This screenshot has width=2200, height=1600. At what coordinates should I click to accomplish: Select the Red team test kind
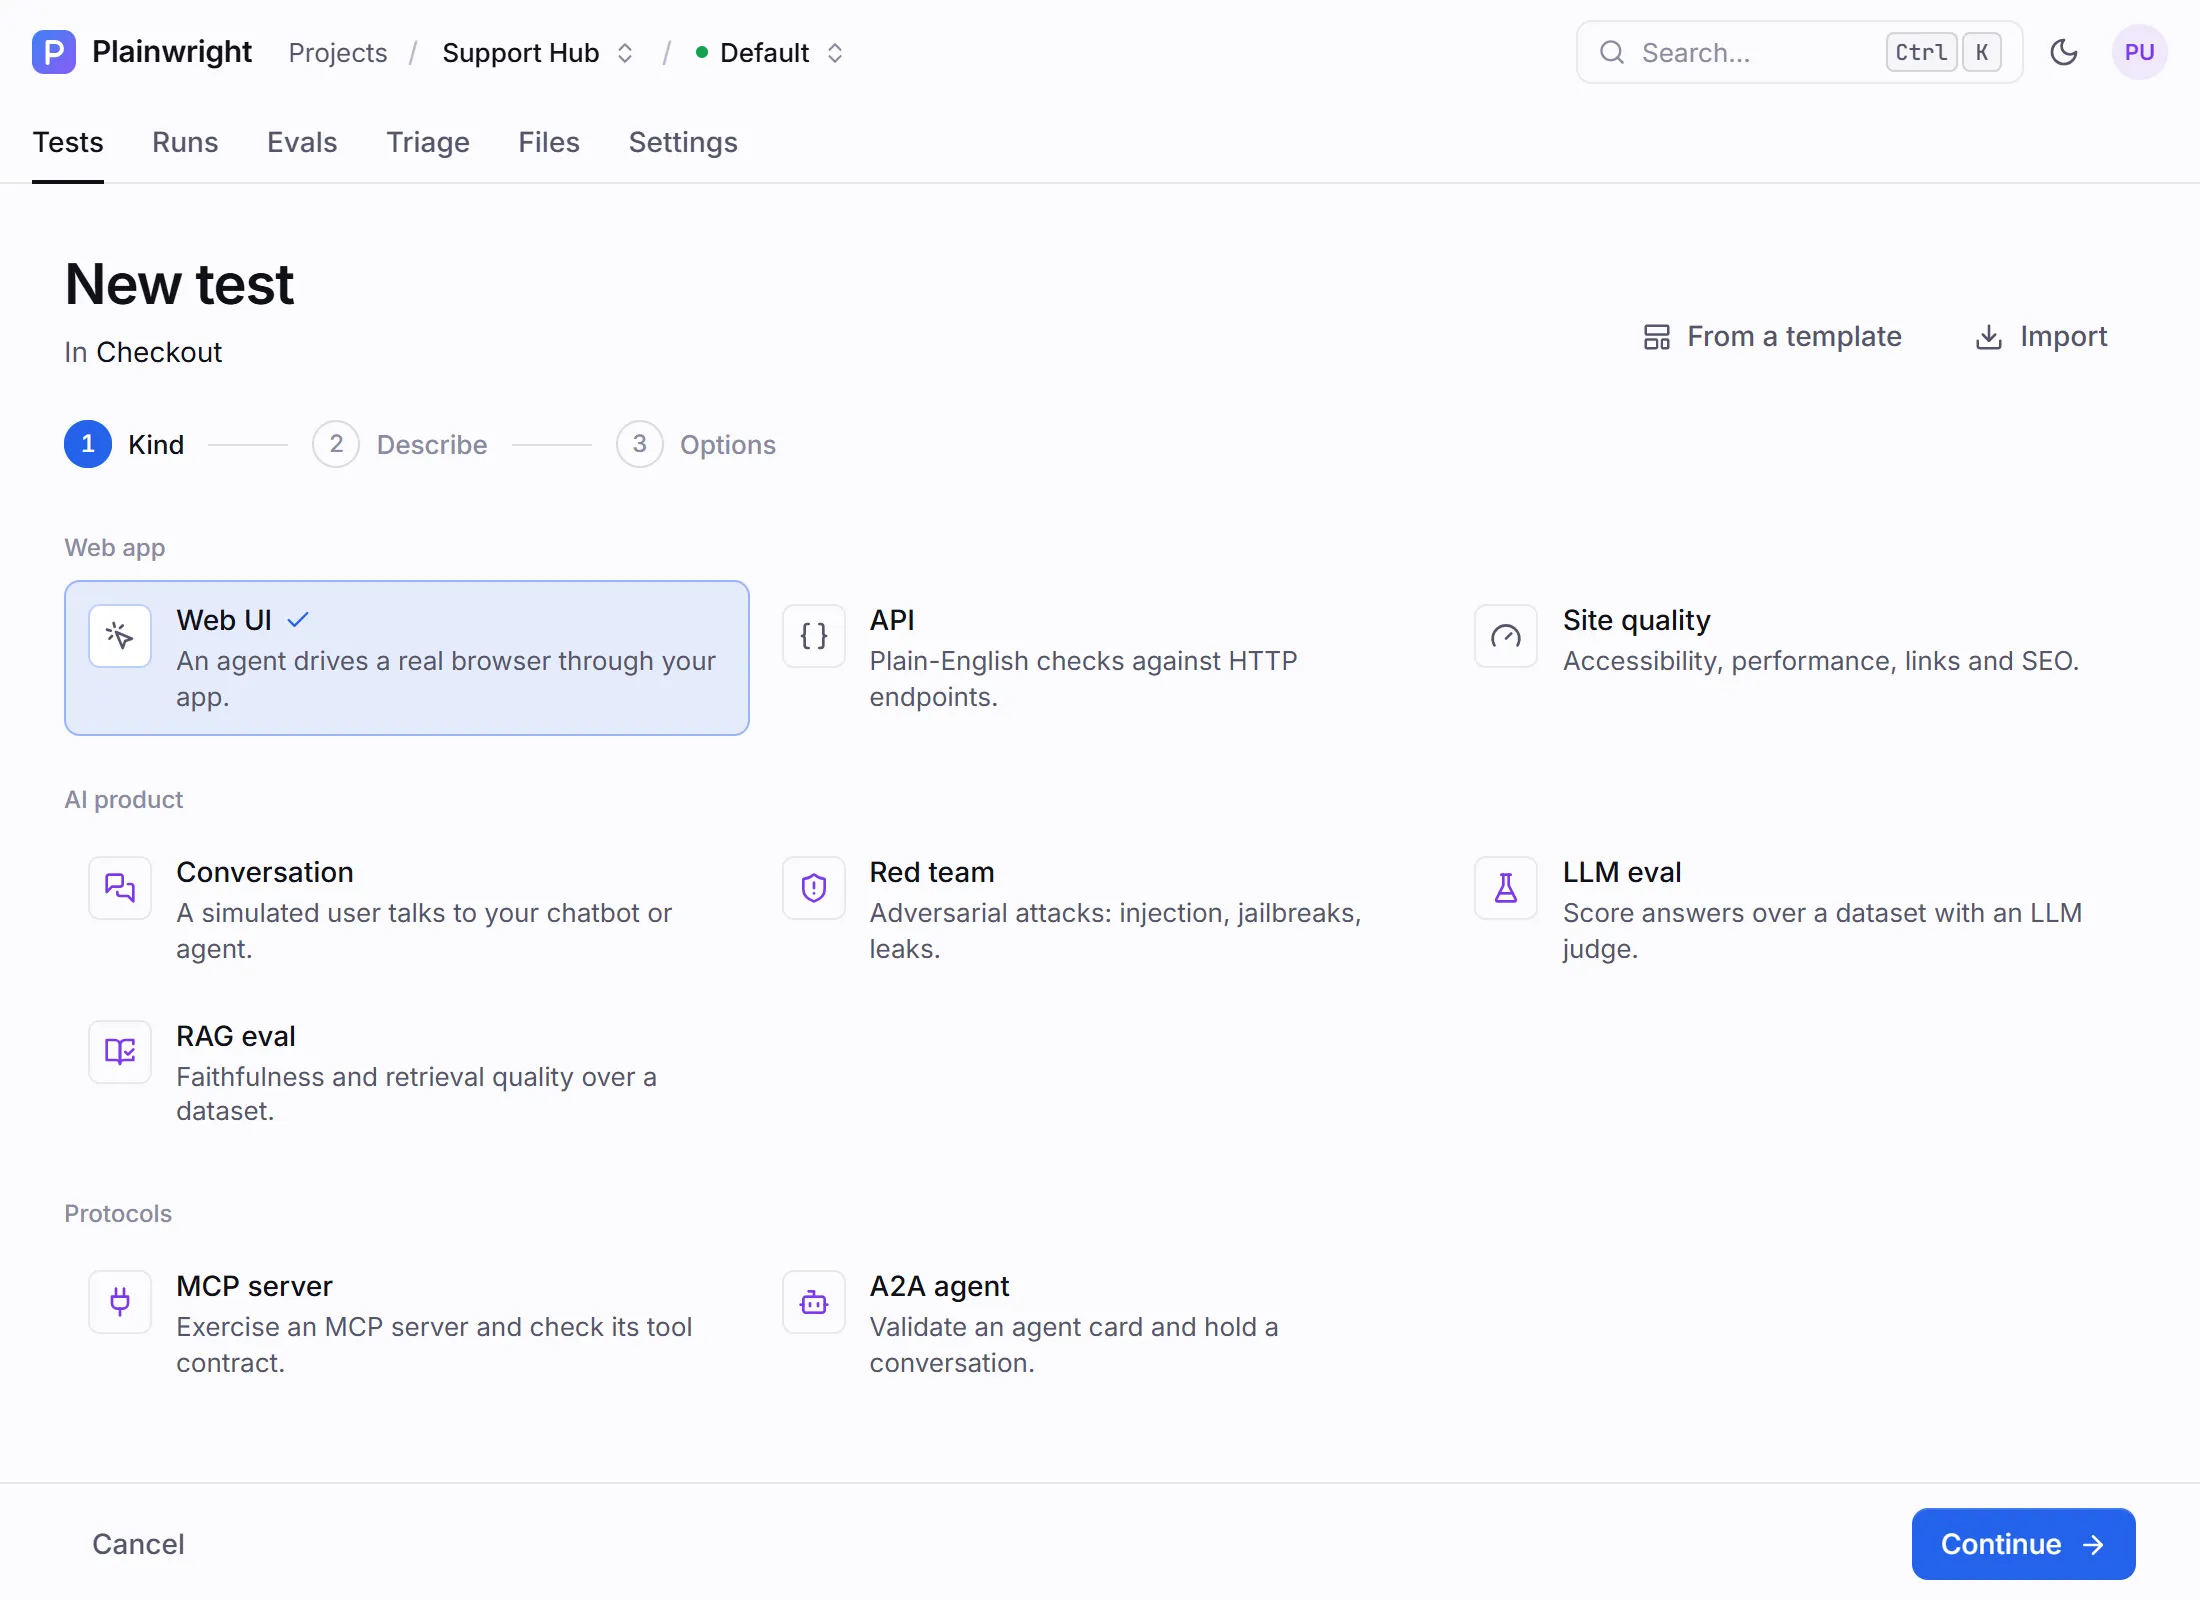(x=1098, y=910)
